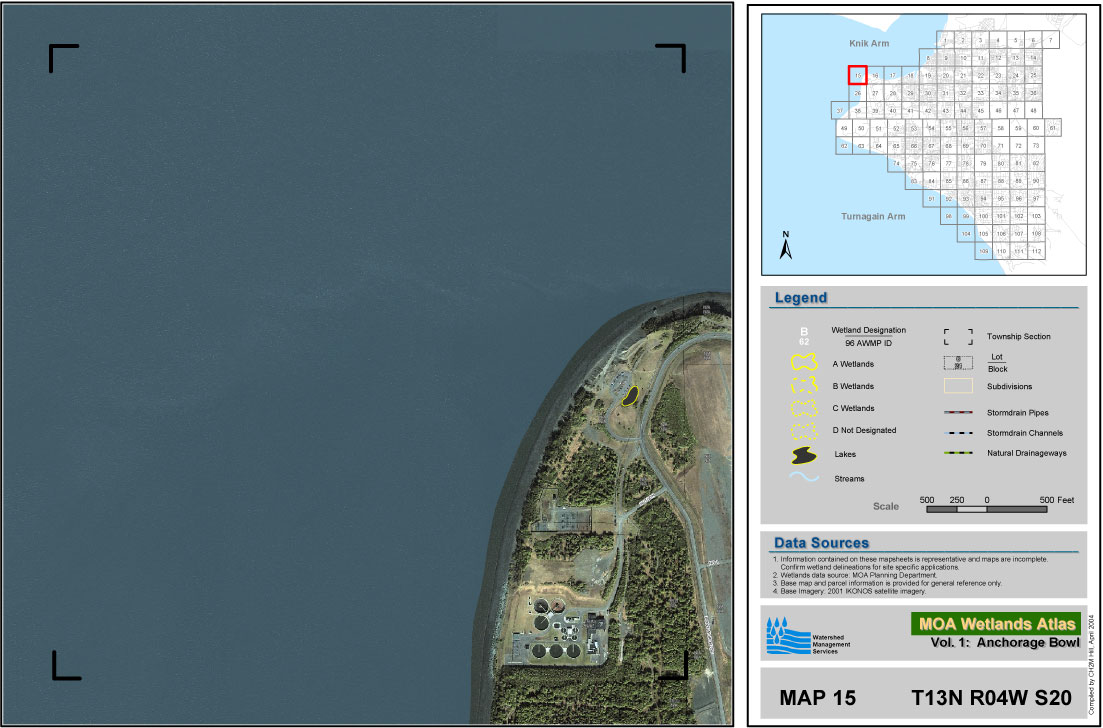Click the D Not Designated symbol
Screen dimensions: 1103x728
pyautogui.click(x=804, y=431)
